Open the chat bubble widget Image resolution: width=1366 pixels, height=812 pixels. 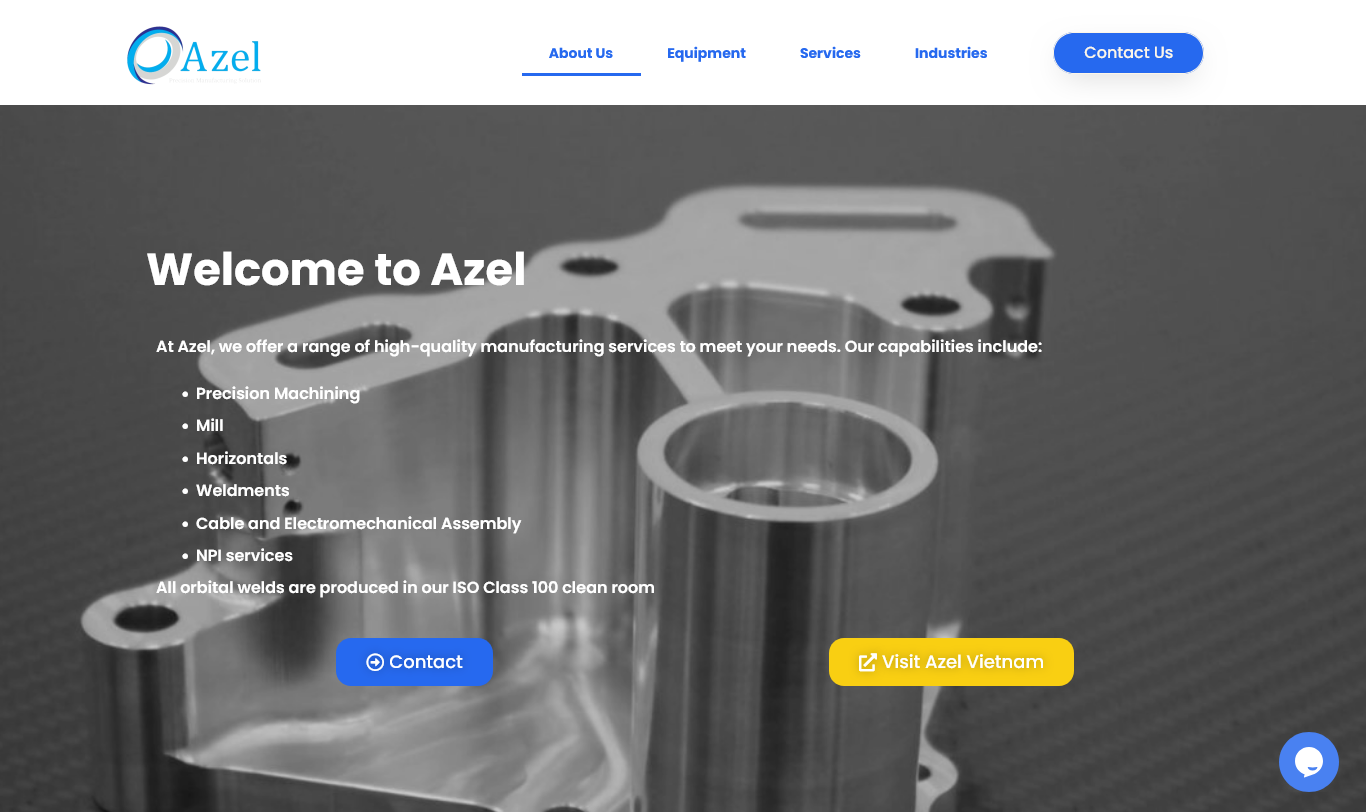click(x=1309, y=762)
